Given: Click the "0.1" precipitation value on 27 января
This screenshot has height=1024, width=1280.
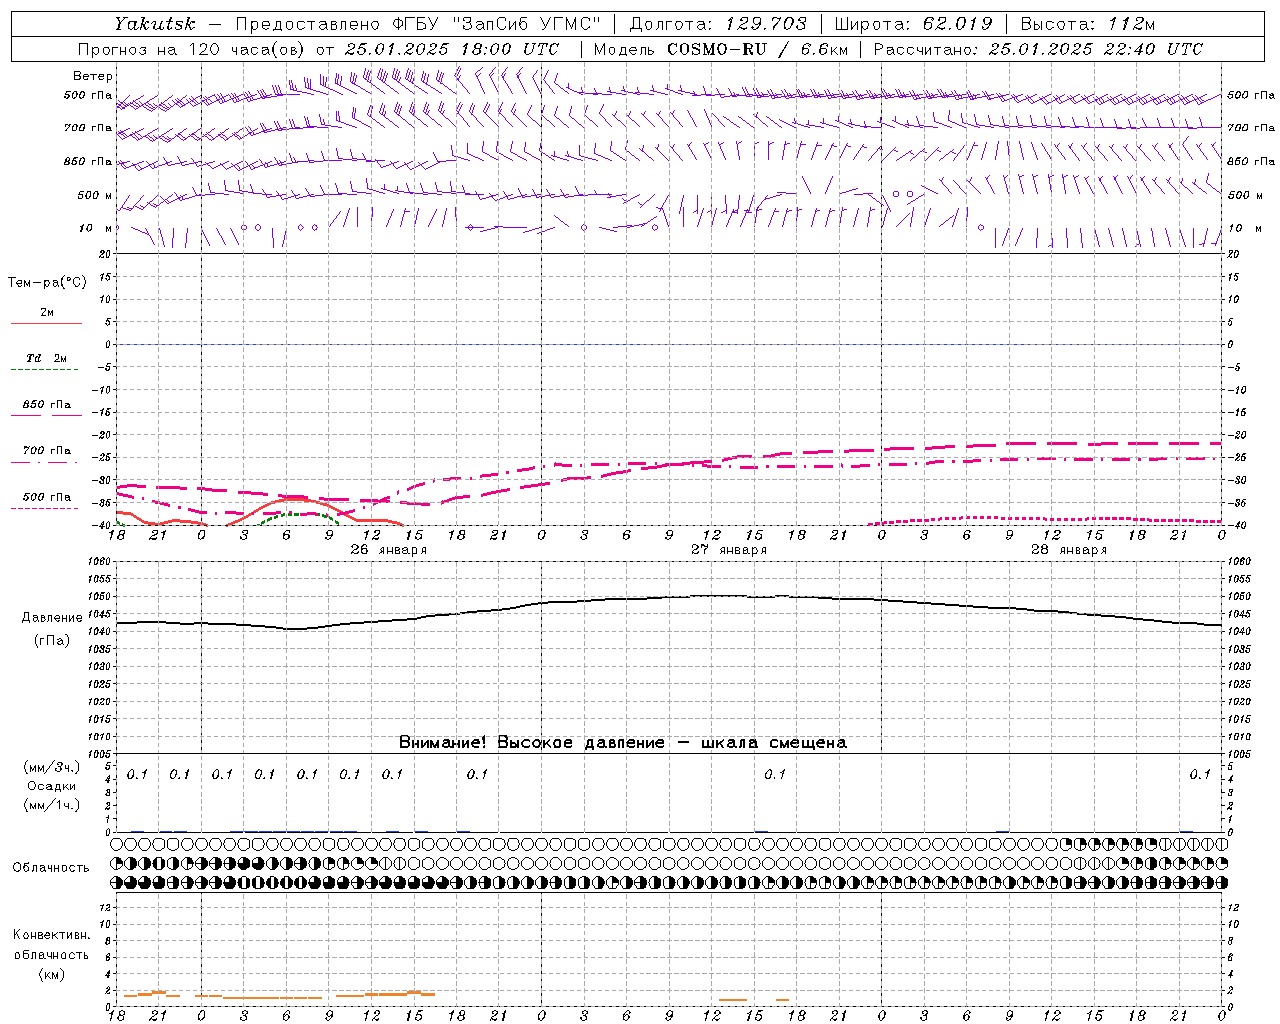Looking at the screenshot, I should 775,774.
